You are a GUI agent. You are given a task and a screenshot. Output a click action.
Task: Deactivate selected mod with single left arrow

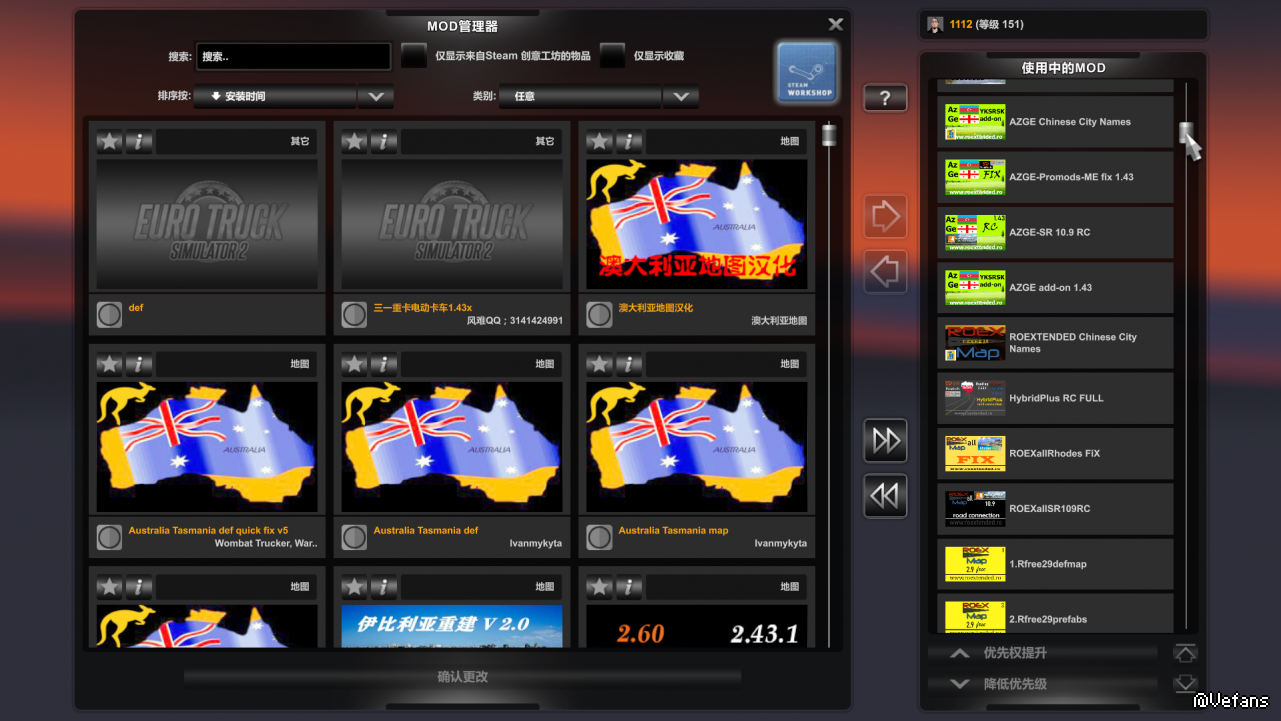(x=886, y=272)
